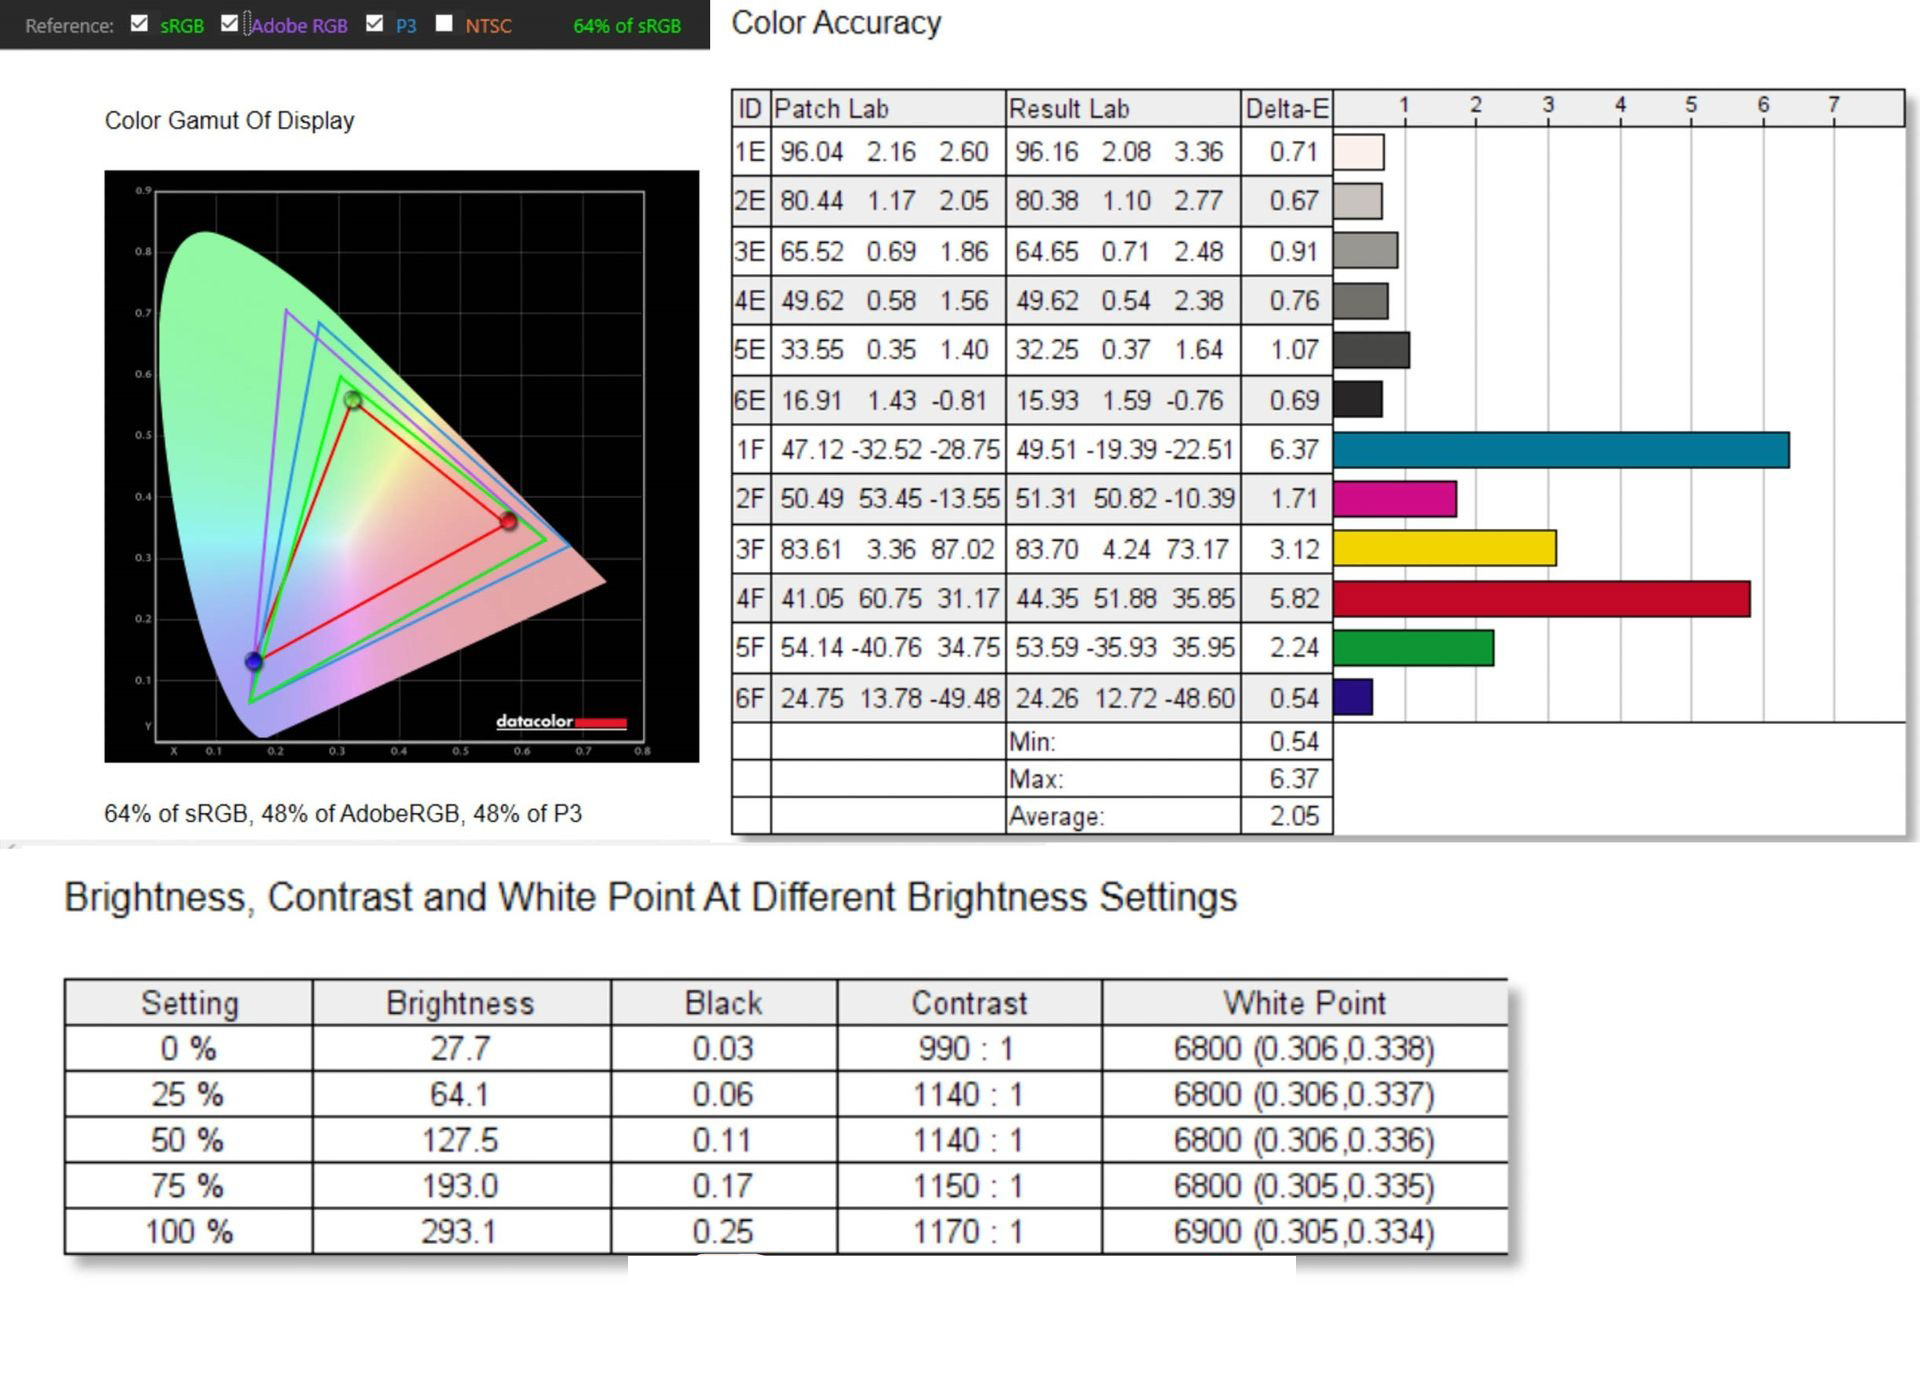This screenshot has height=1380, width=1920.
Task: Select the red 4F Delta-E bar
Action: pyautogui.click(x=1540, y=598)
